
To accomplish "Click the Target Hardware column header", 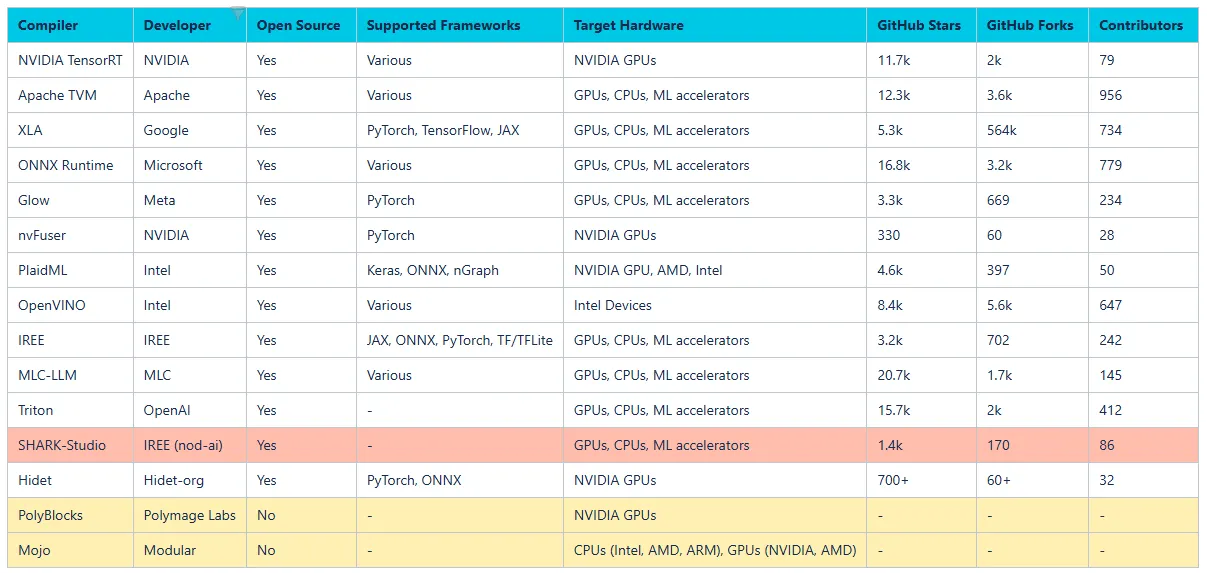I will 715,25.
